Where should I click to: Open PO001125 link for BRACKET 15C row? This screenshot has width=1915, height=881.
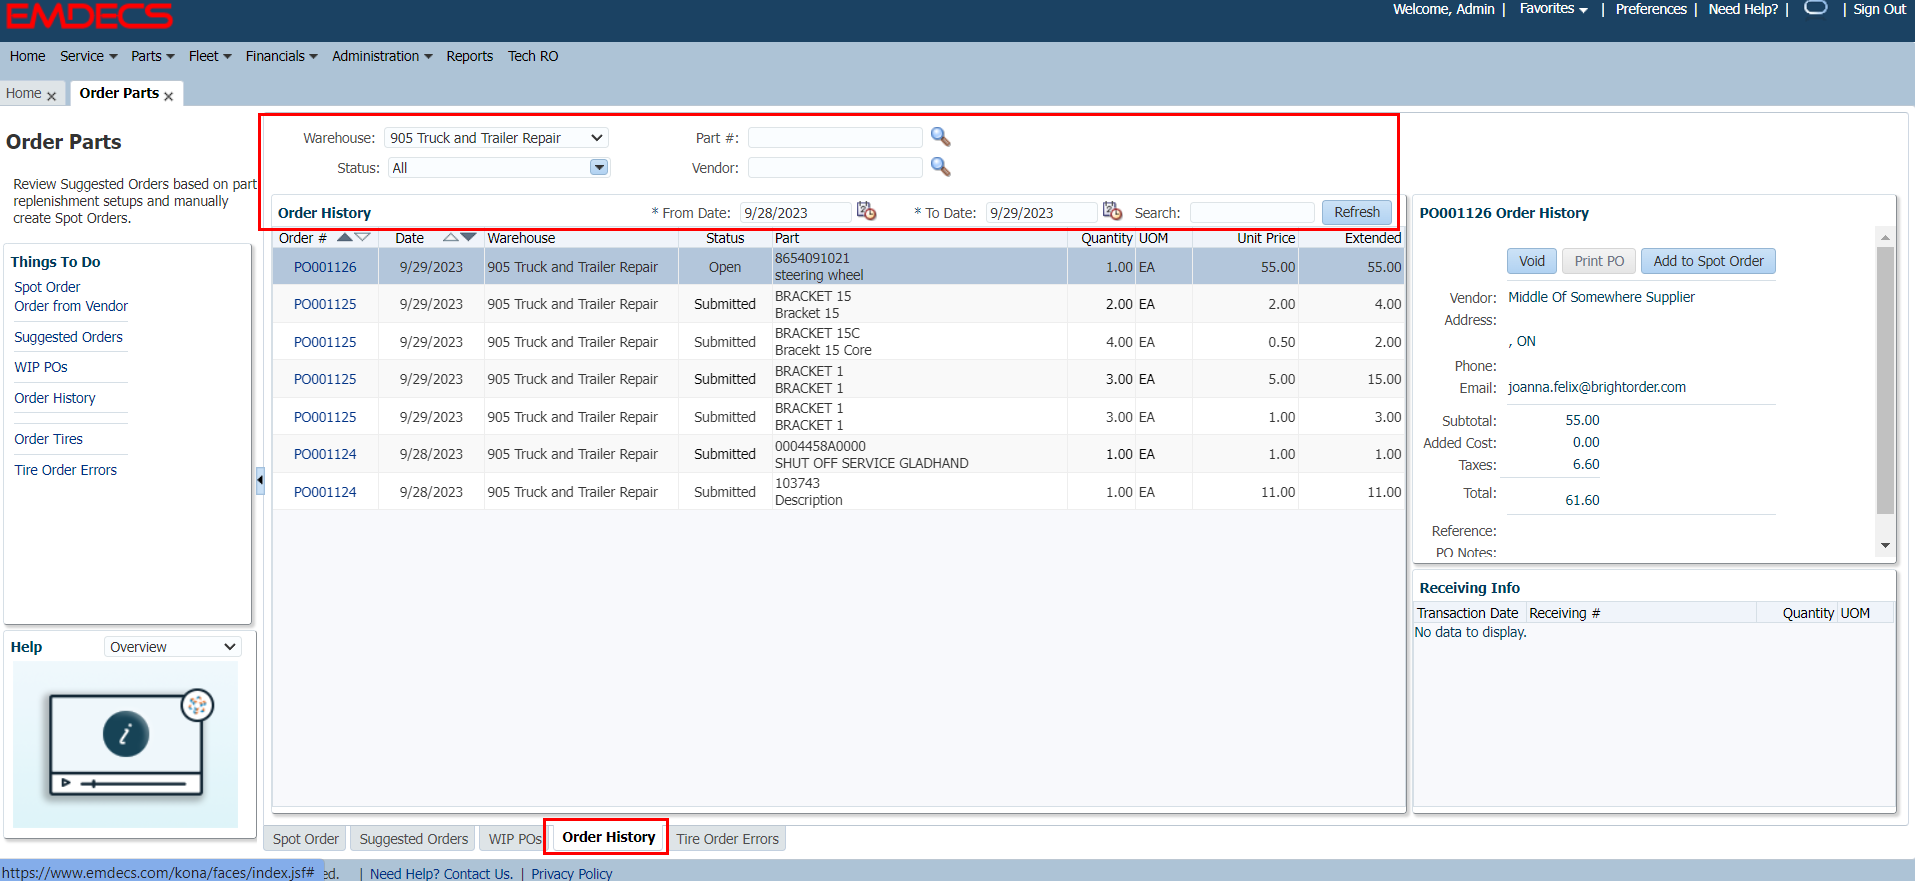pos(325,342)
